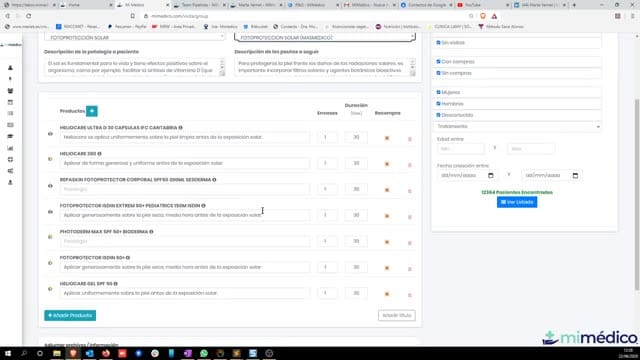Delete the FOTOPROTECTOR ISDIN 50+ row
This screenshot has height=360, width=640.
[x=410, y=269]
